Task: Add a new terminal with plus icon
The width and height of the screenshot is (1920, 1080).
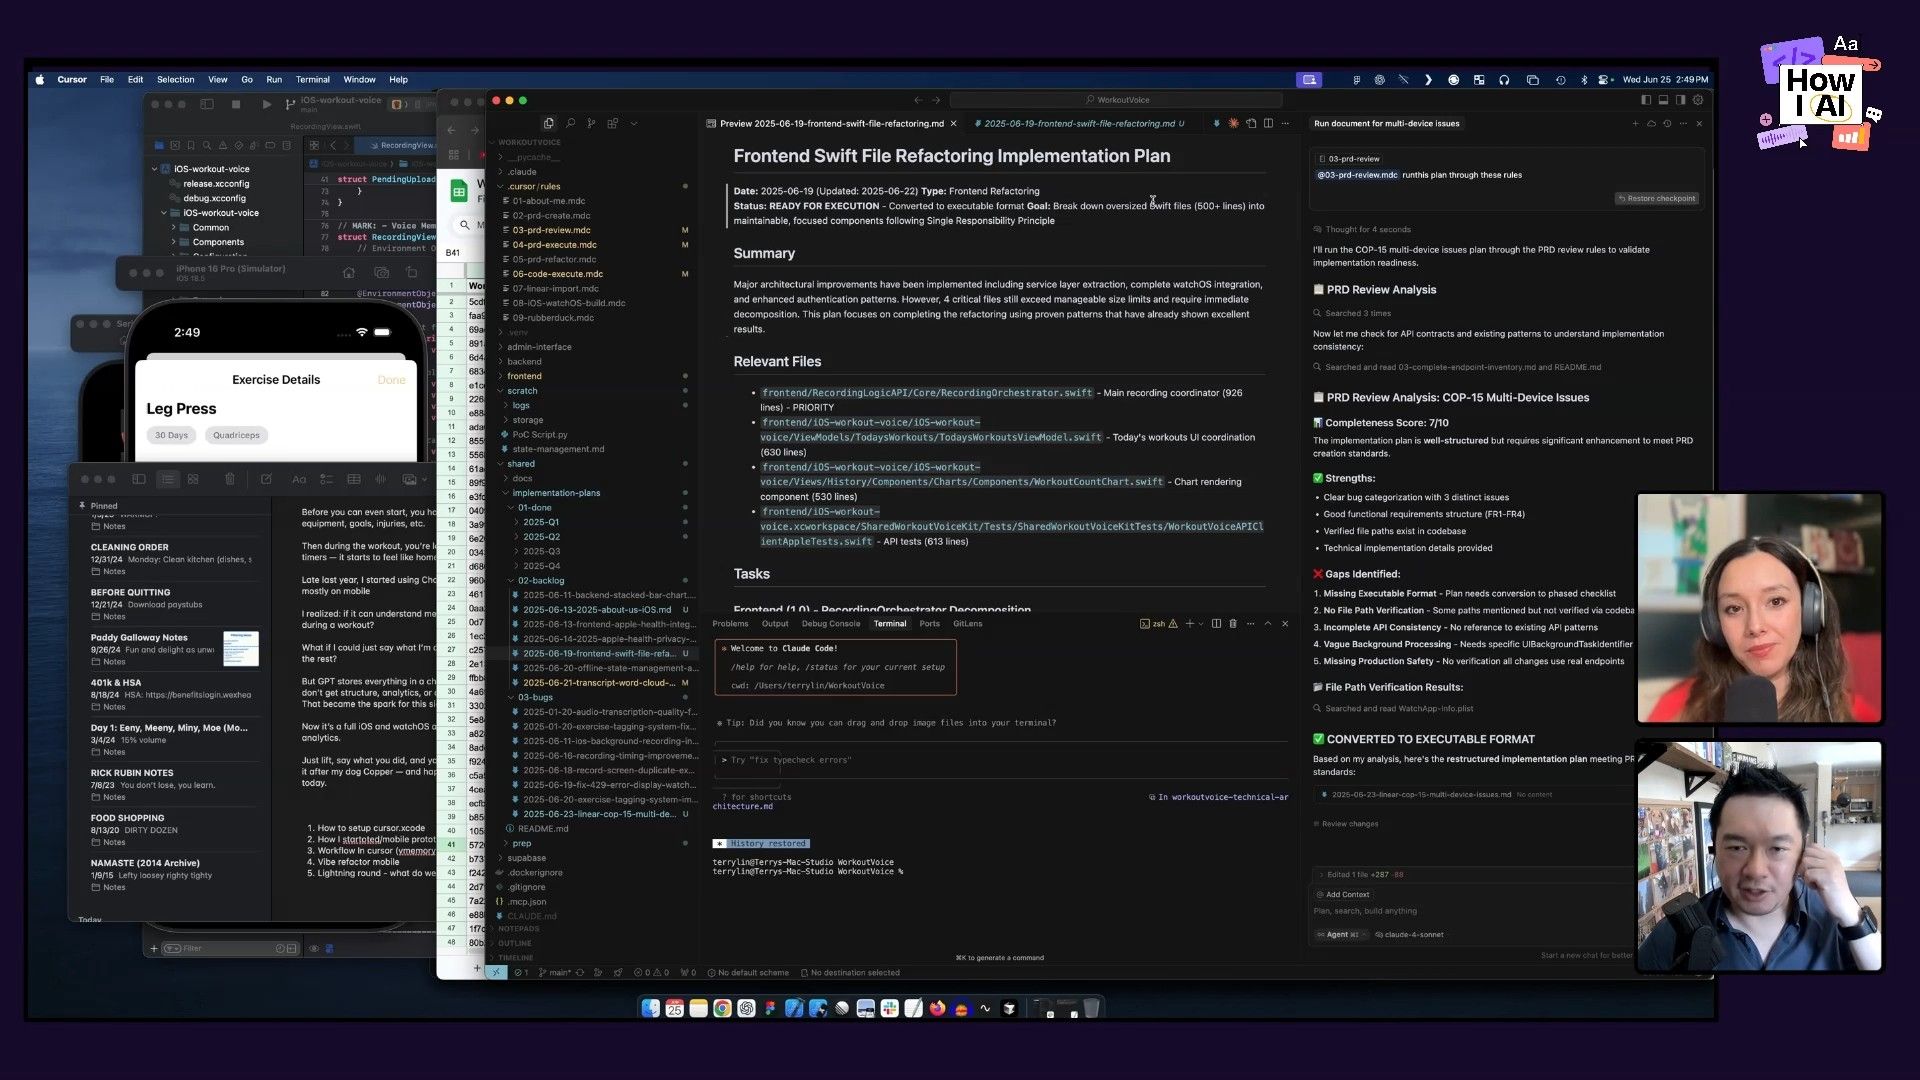Action: tap(1189, 623)
